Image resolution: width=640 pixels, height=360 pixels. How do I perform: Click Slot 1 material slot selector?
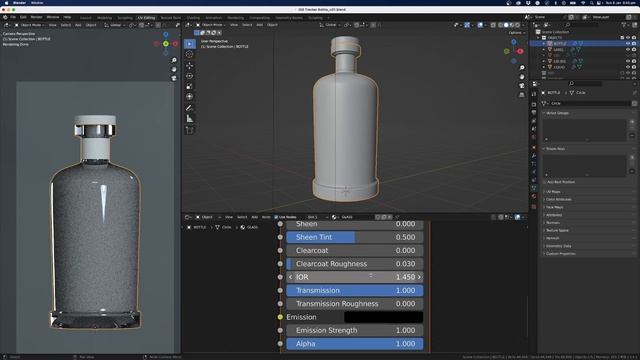[x=316, y=217]
